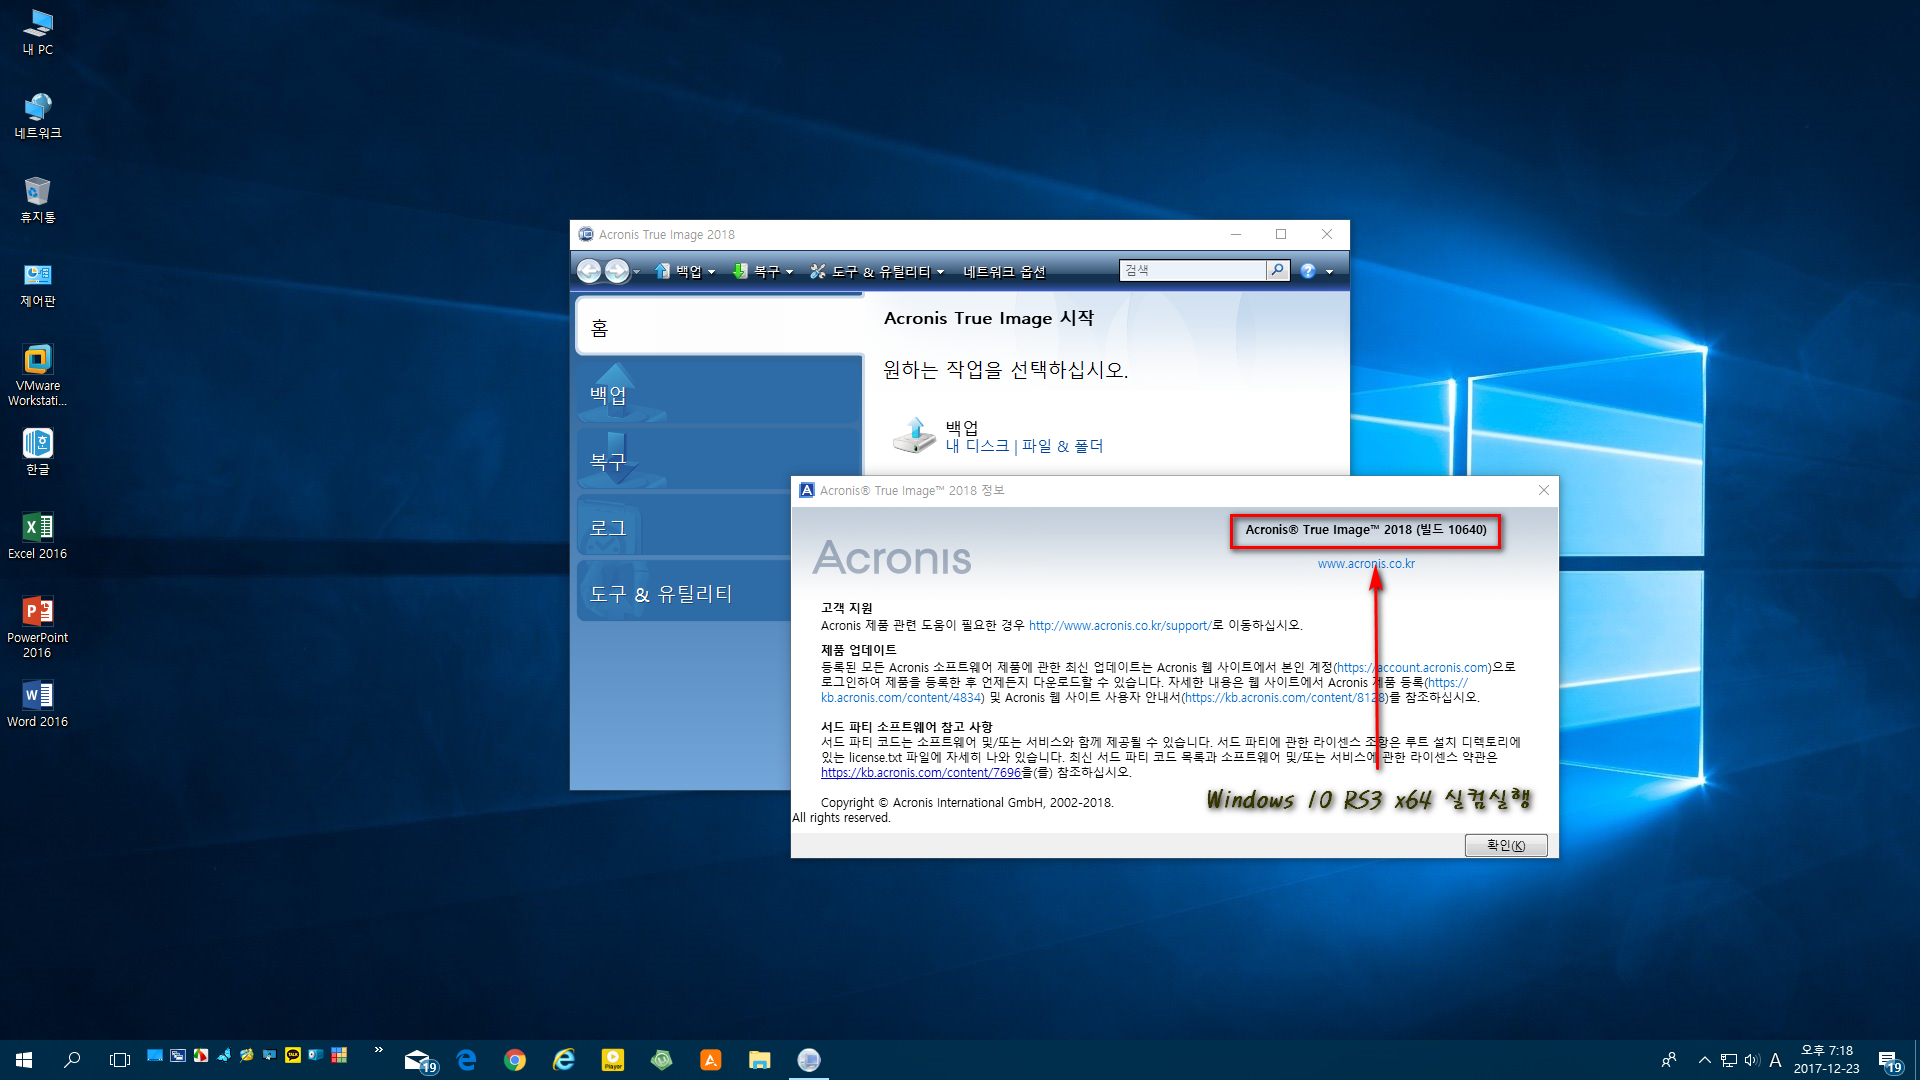Launch VMware Workstation desktop icon
The image size is (1920, 1080).
click(38, 375)
